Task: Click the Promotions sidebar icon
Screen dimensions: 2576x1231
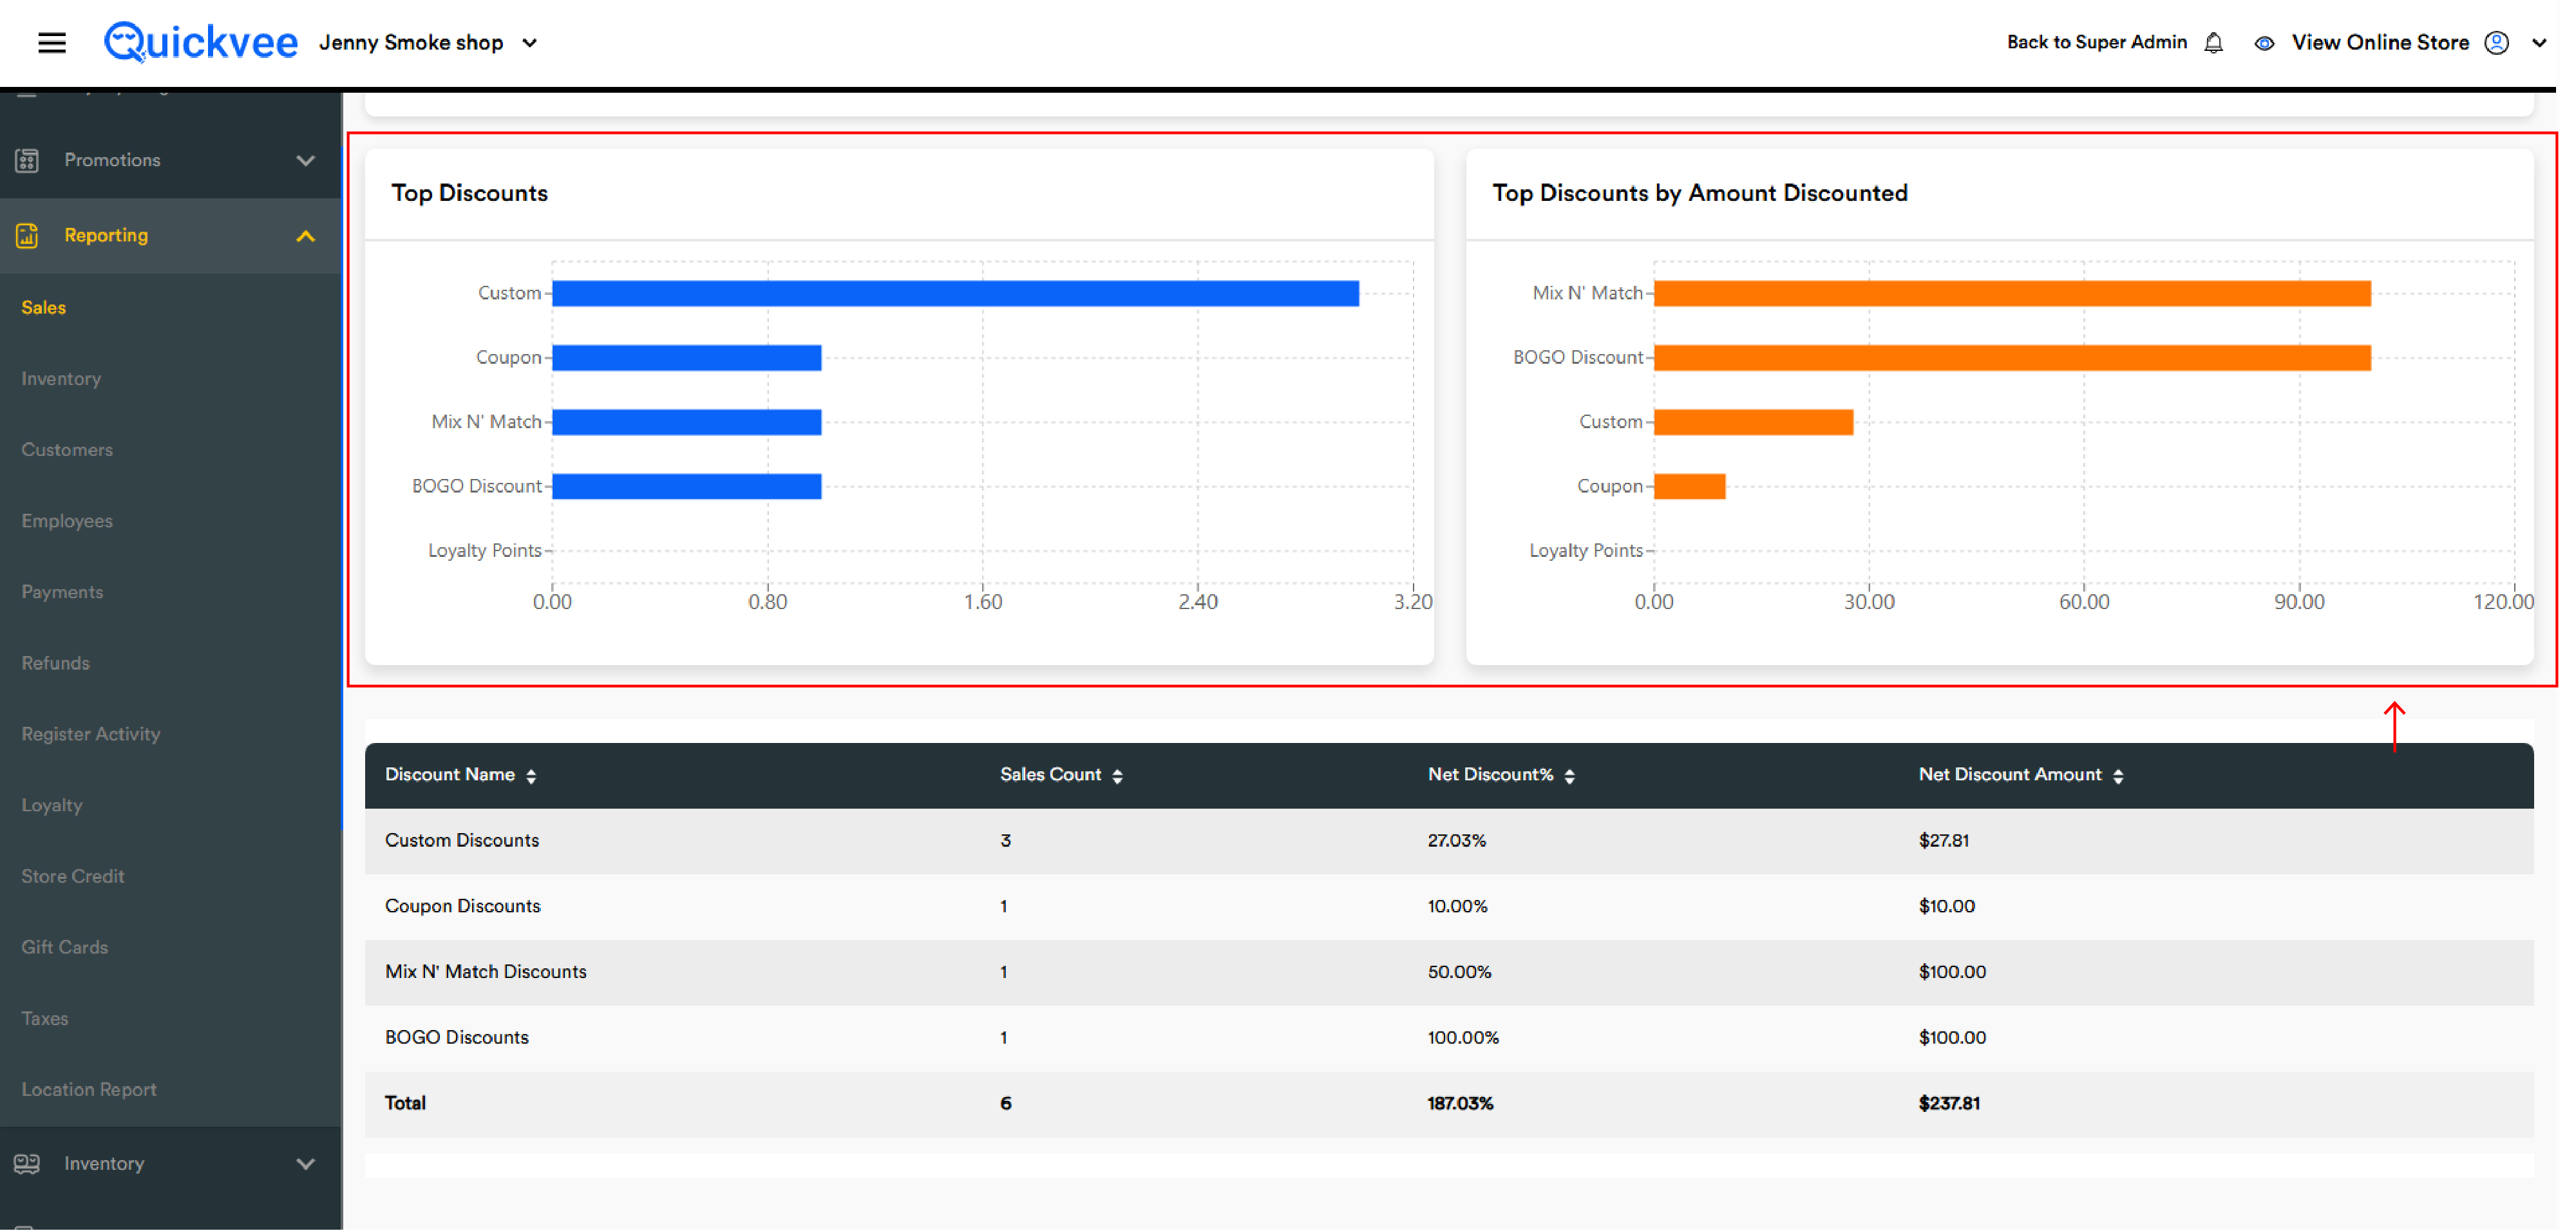Action: click(27, 160)
